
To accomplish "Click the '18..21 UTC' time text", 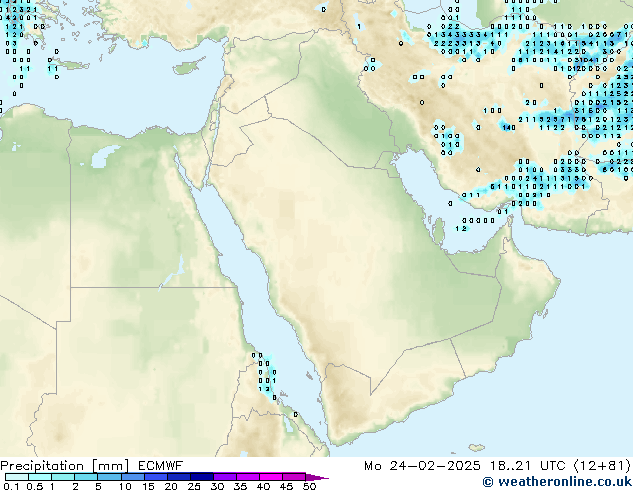I will [x=527, y=466].
